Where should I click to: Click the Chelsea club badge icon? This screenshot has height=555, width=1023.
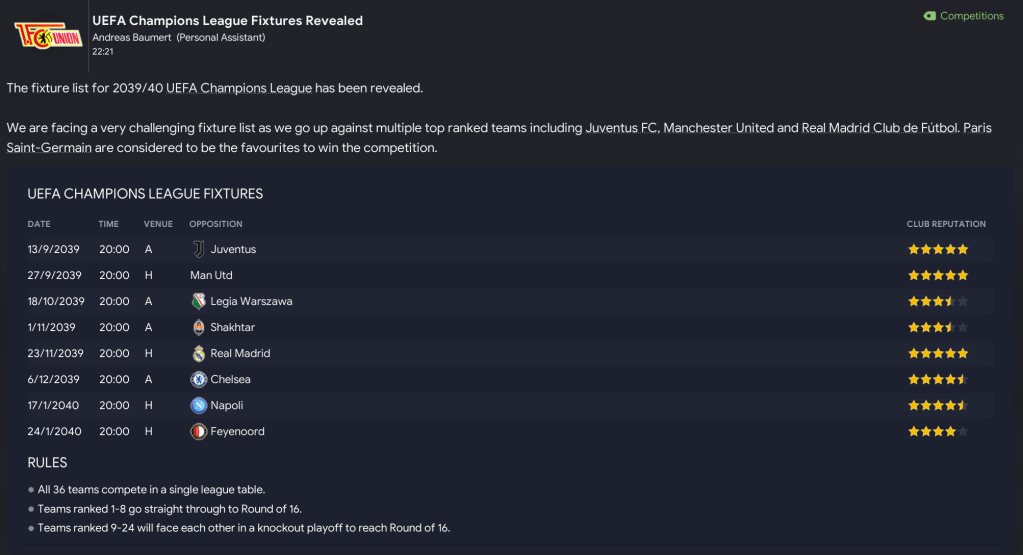click(198, 379)
